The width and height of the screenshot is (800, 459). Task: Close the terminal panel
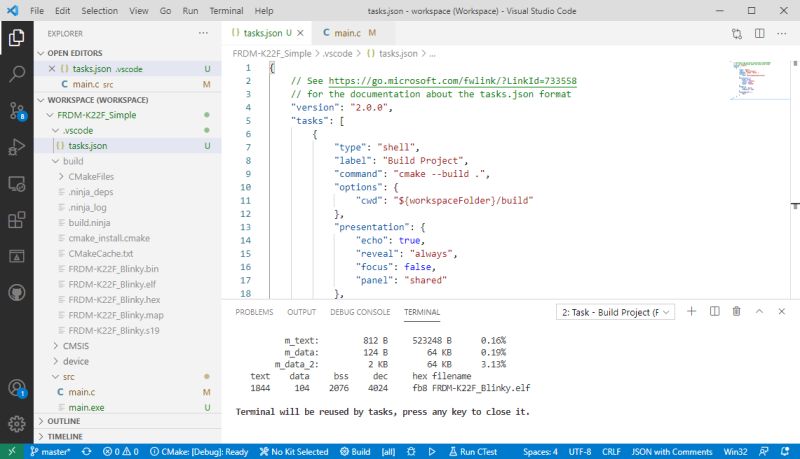click(782, 311)
